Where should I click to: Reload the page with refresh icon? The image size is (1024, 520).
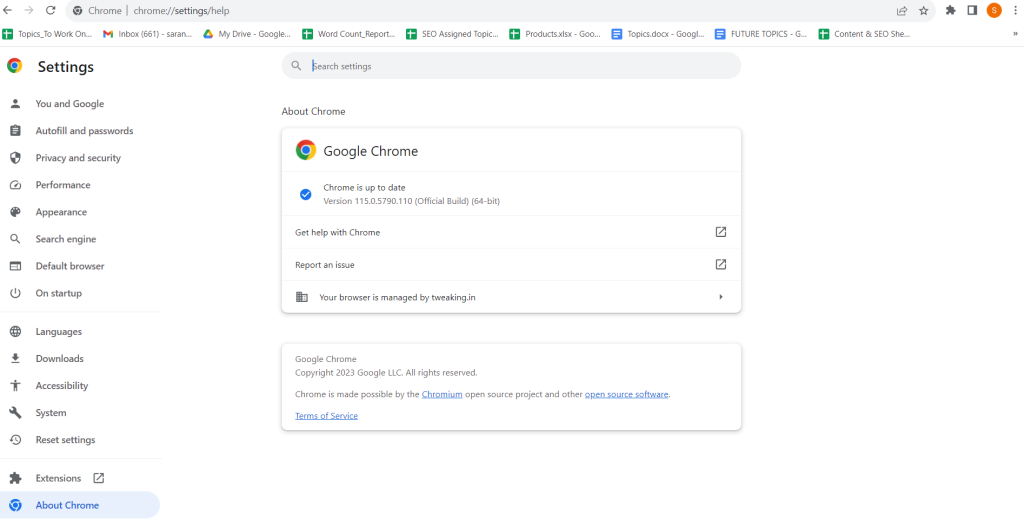point(50,10)
